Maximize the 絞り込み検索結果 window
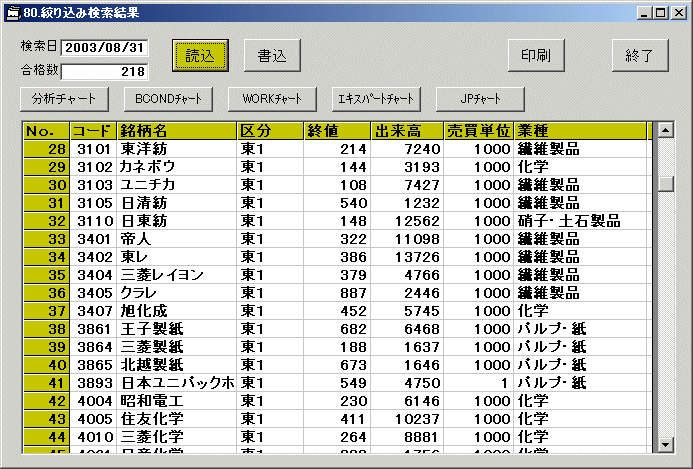 pyautogui.click(x=660, y=13)
